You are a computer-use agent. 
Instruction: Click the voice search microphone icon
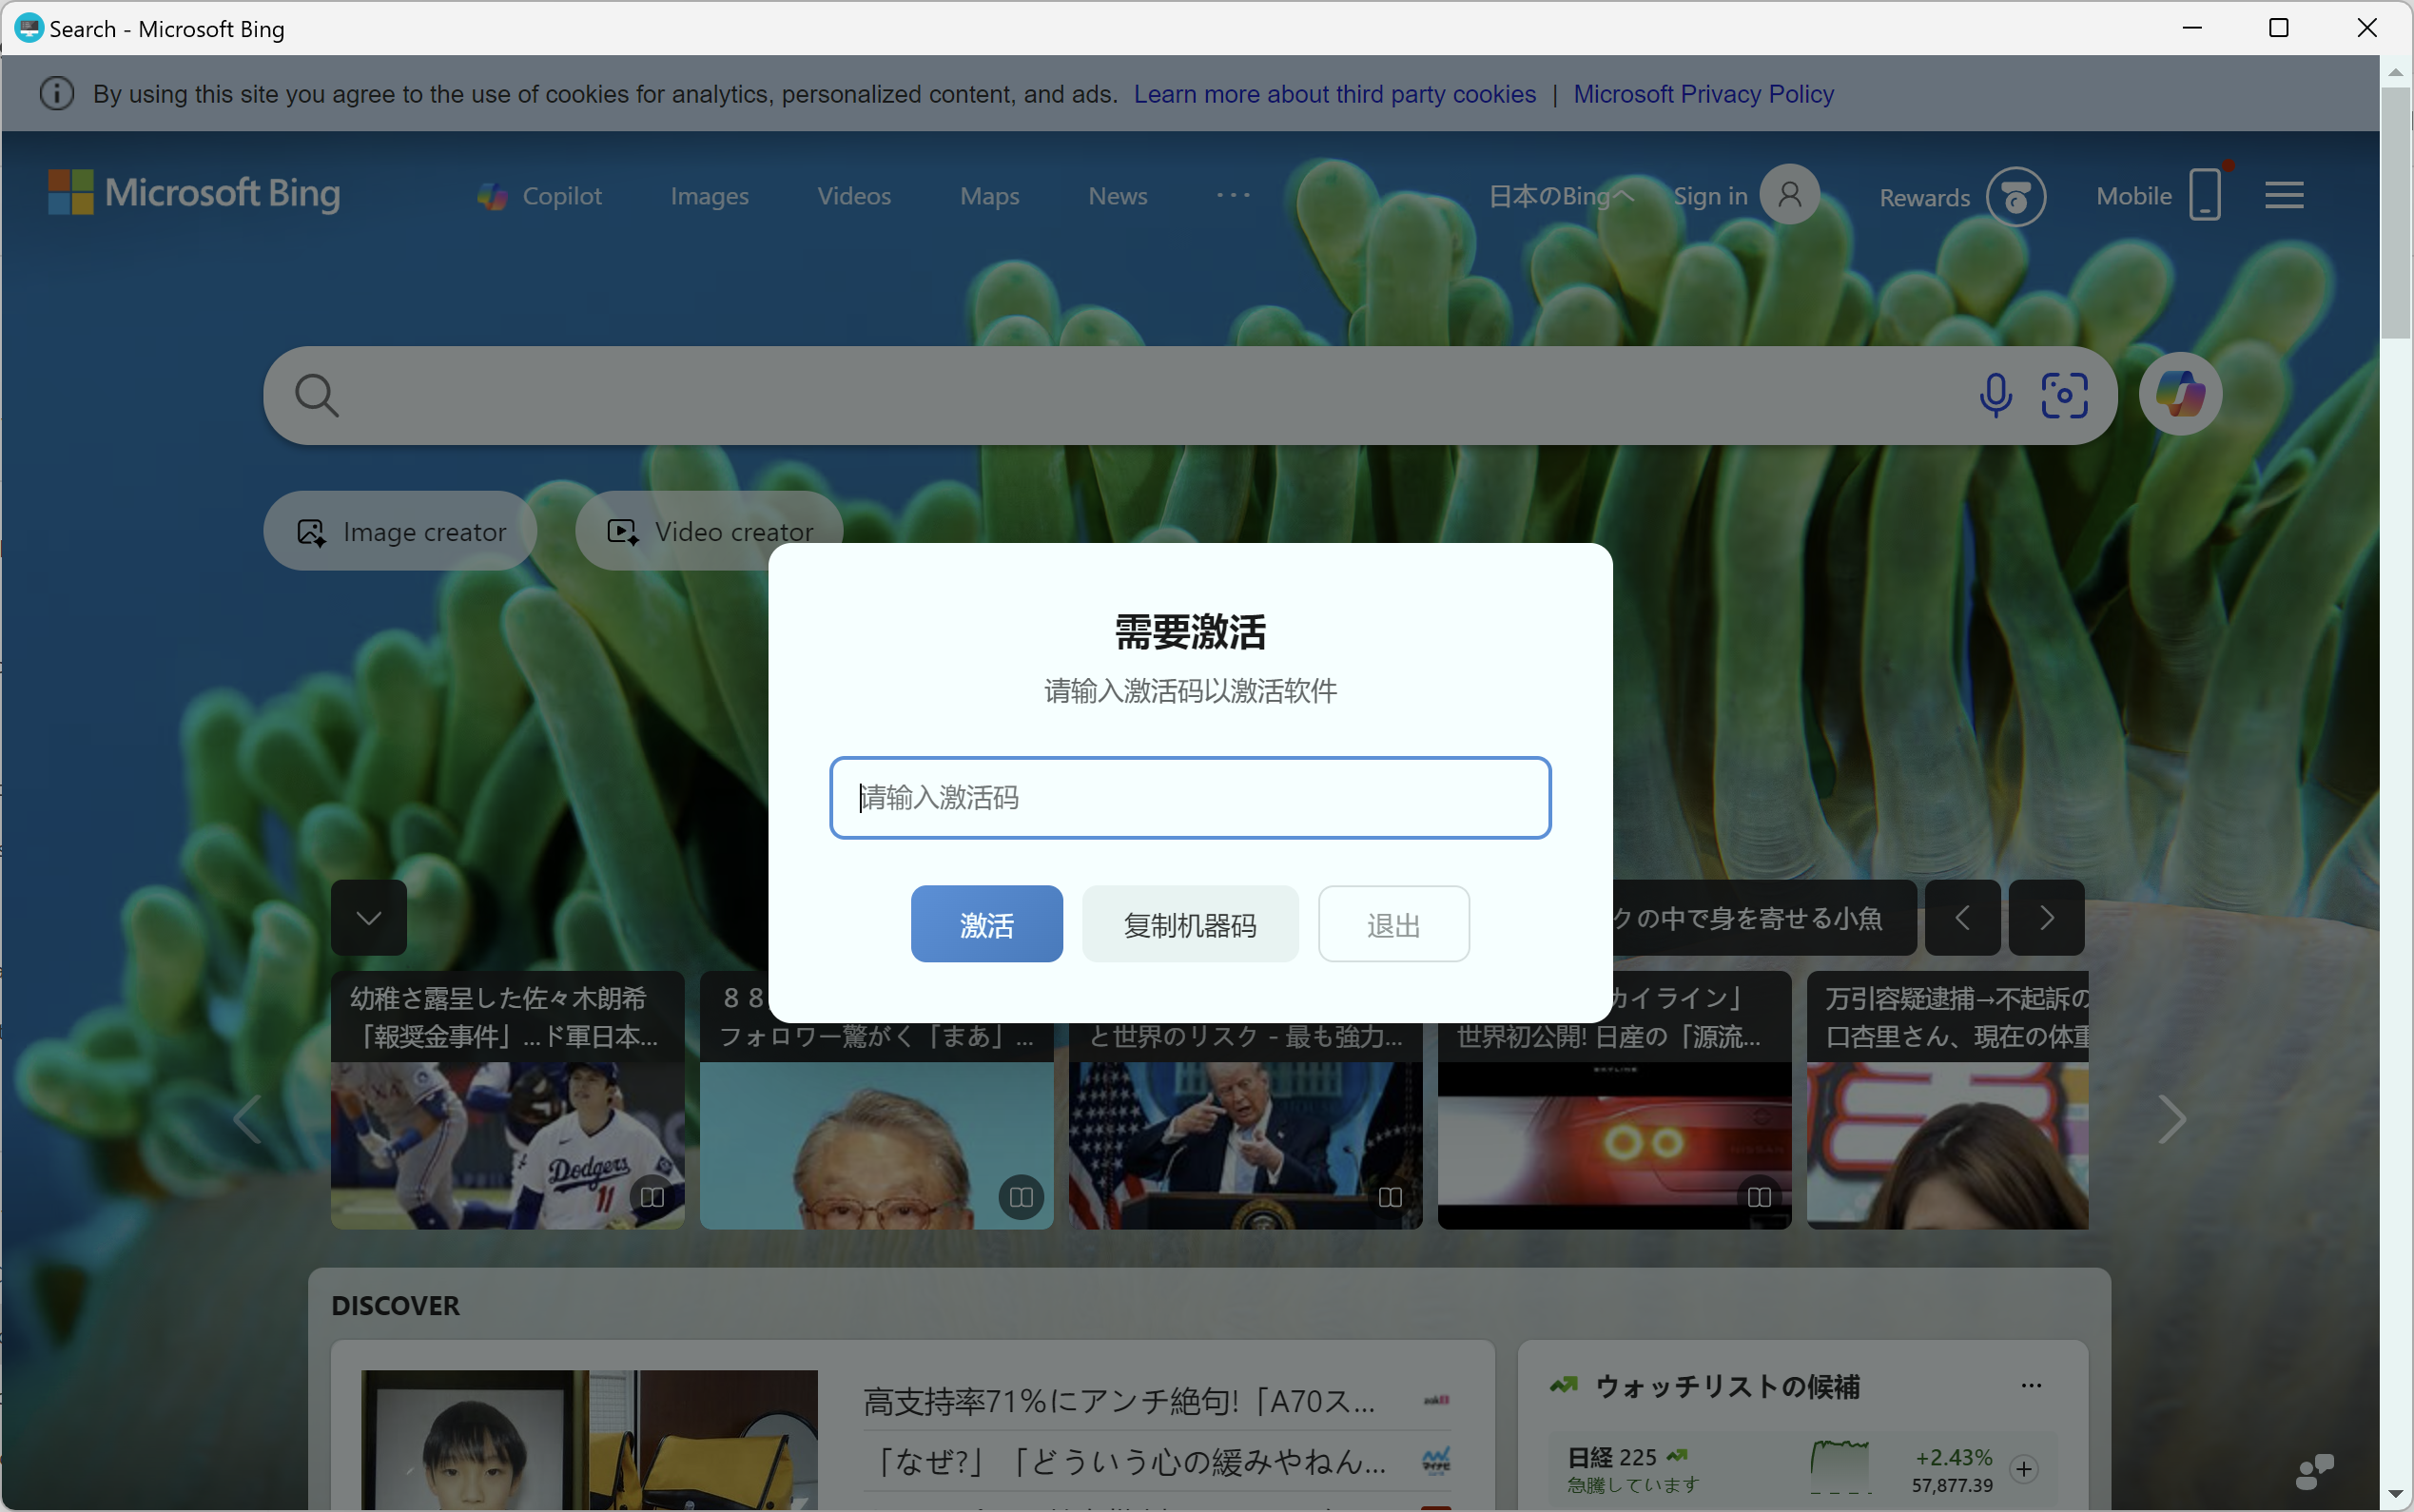pyautogui.click(x=1994, y=395)
